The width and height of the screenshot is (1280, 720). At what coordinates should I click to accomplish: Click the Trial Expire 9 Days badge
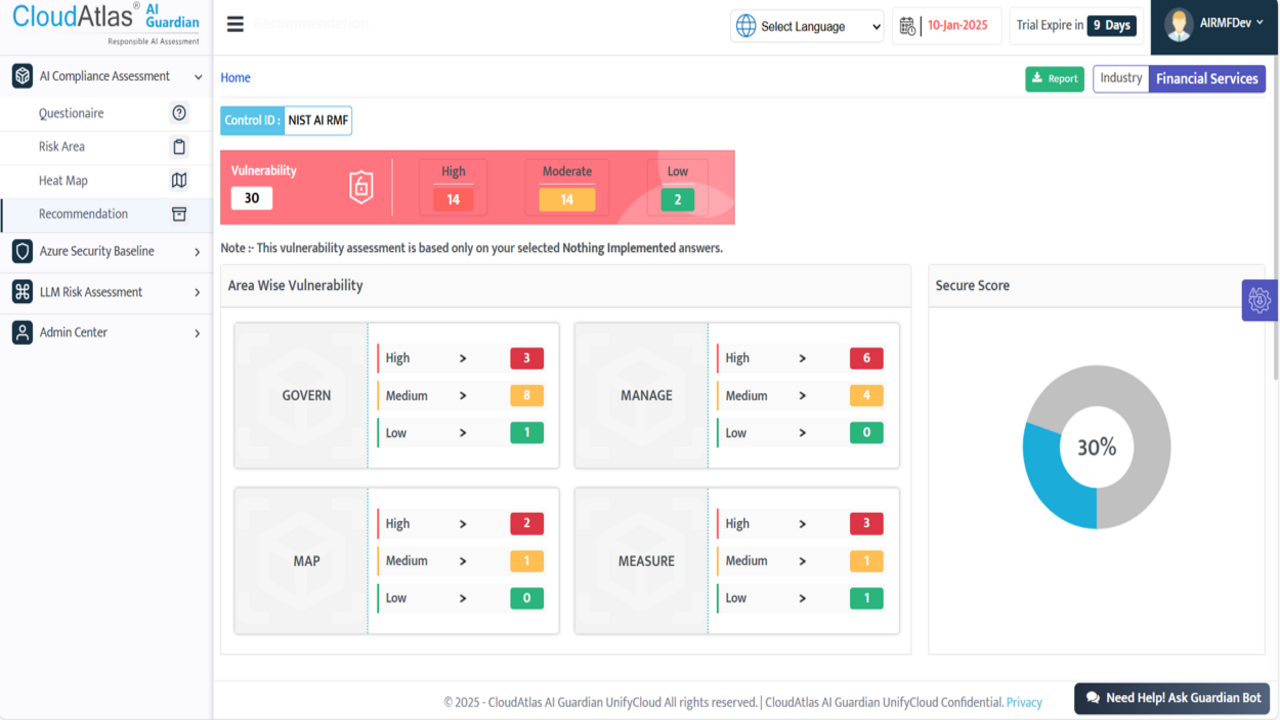click(1111, 26)
